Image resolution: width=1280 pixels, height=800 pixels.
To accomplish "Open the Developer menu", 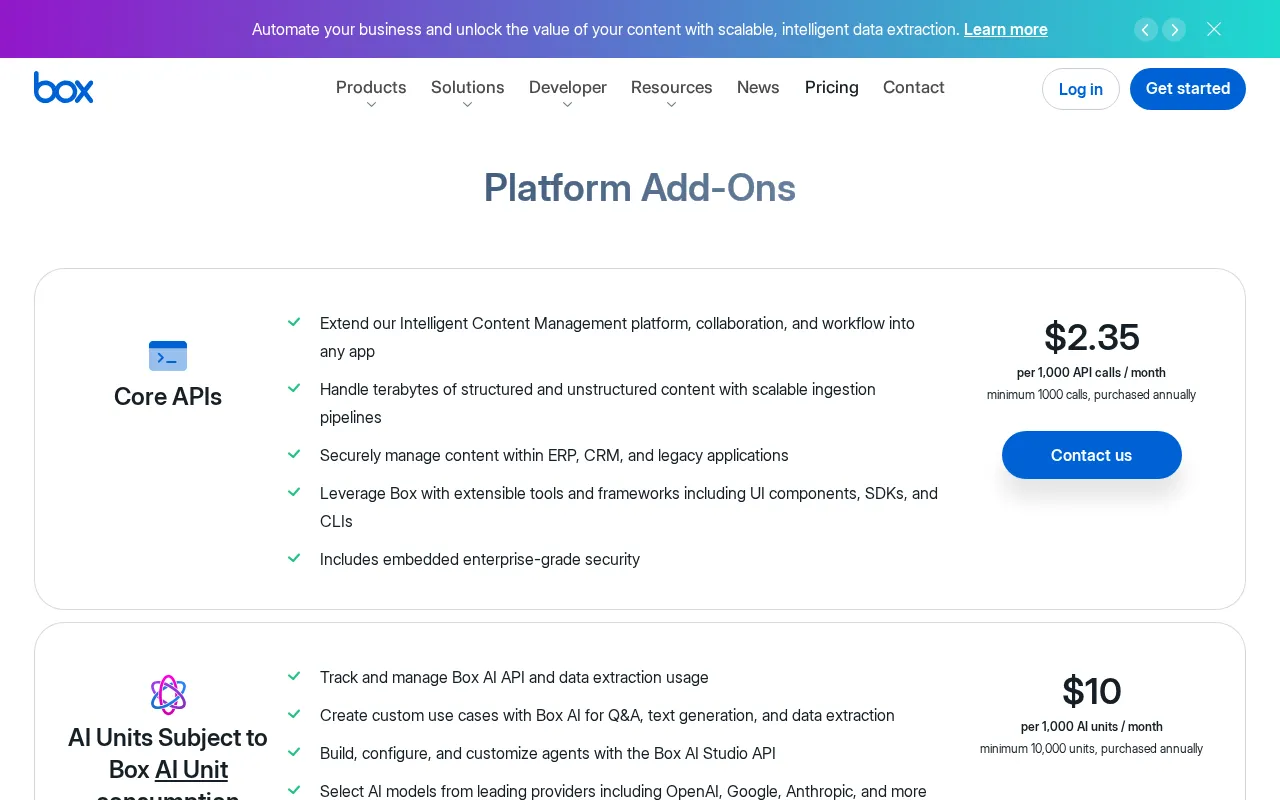I will point(567,87).
